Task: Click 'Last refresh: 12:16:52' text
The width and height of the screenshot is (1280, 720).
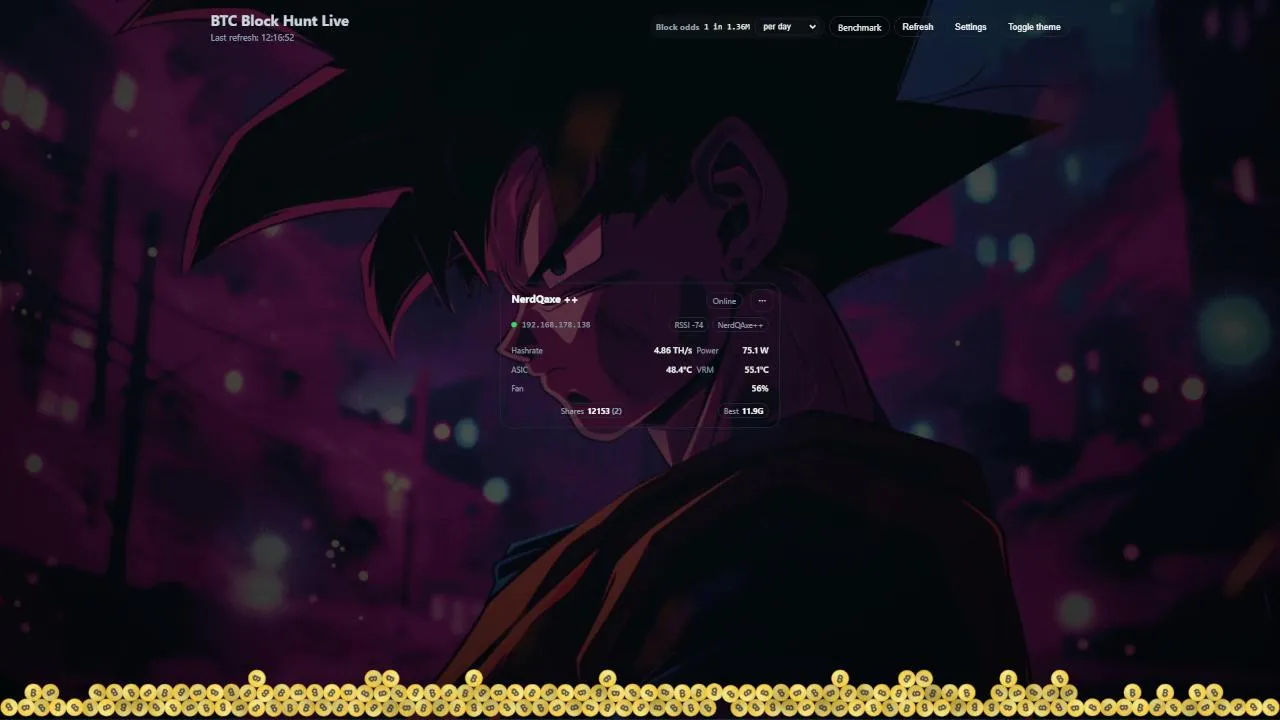Action: (x=252, y=38)
